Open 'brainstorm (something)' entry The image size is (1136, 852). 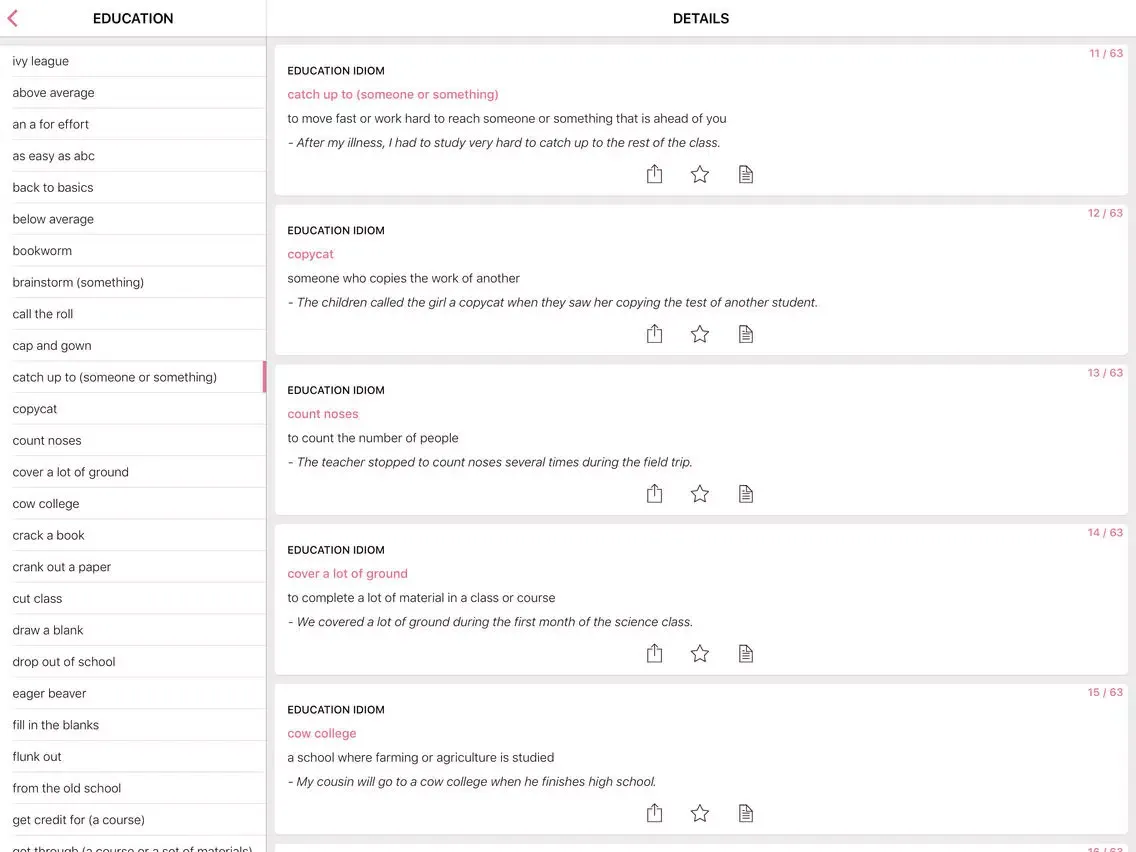[x=133, y=283]
